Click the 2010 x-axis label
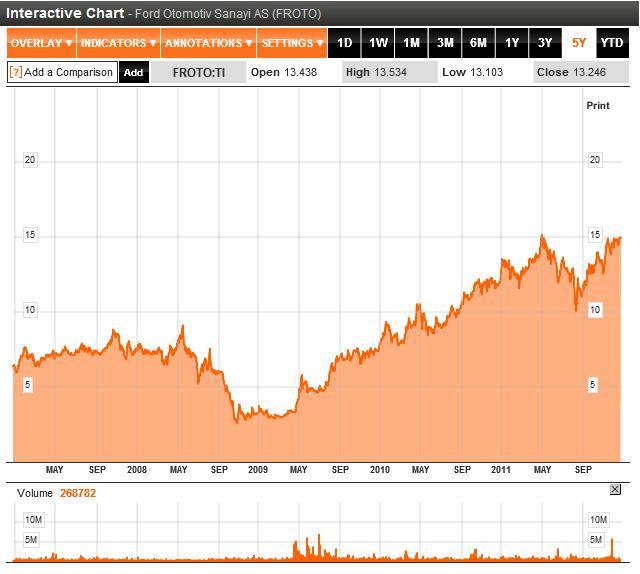Screen dimensions: 640x574 coord(380,469)
